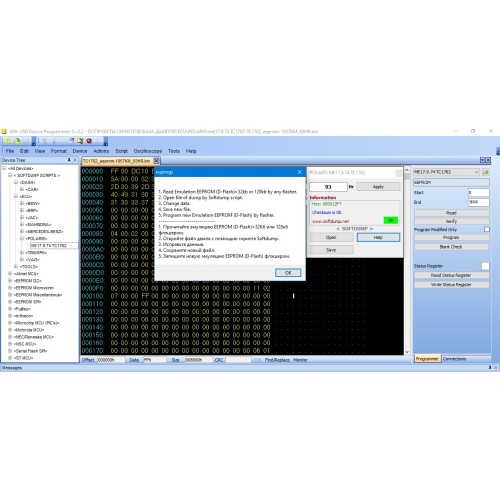Screen dimensions: 500x500
Task: Click the hours value field showing 93
Action: (328, 187)
